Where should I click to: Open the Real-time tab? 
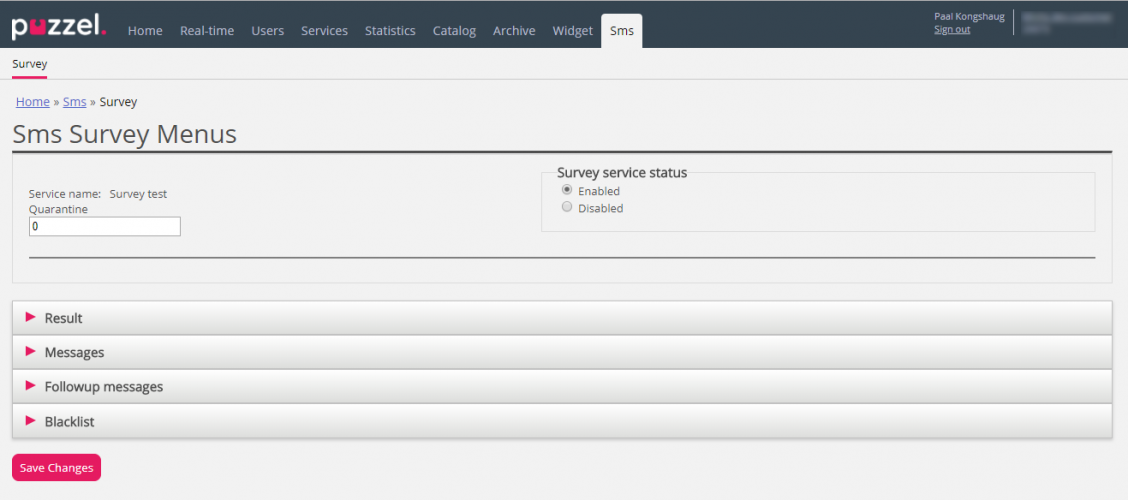coord(207,31)
